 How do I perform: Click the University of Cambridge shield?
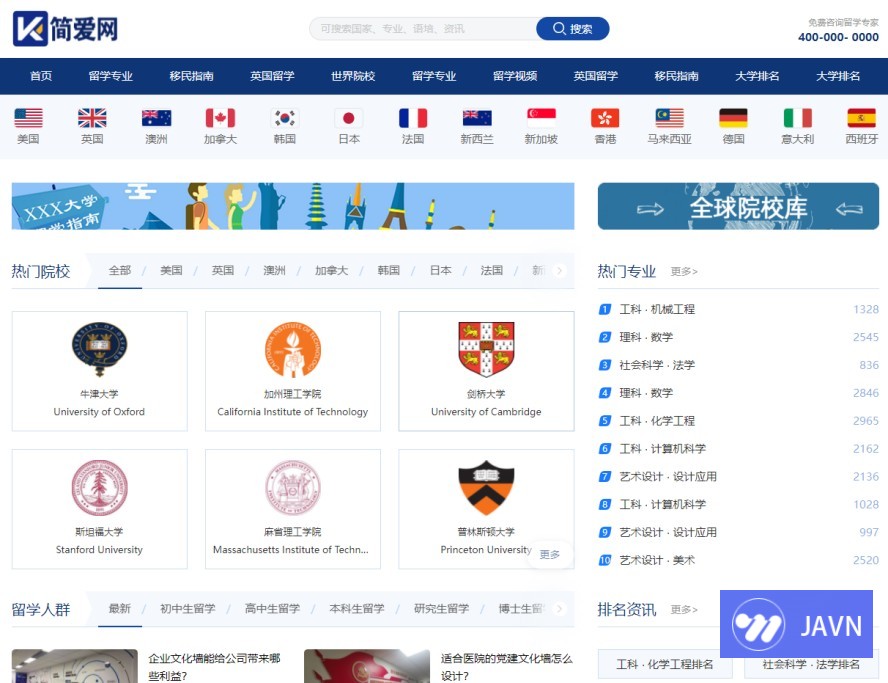486,349
